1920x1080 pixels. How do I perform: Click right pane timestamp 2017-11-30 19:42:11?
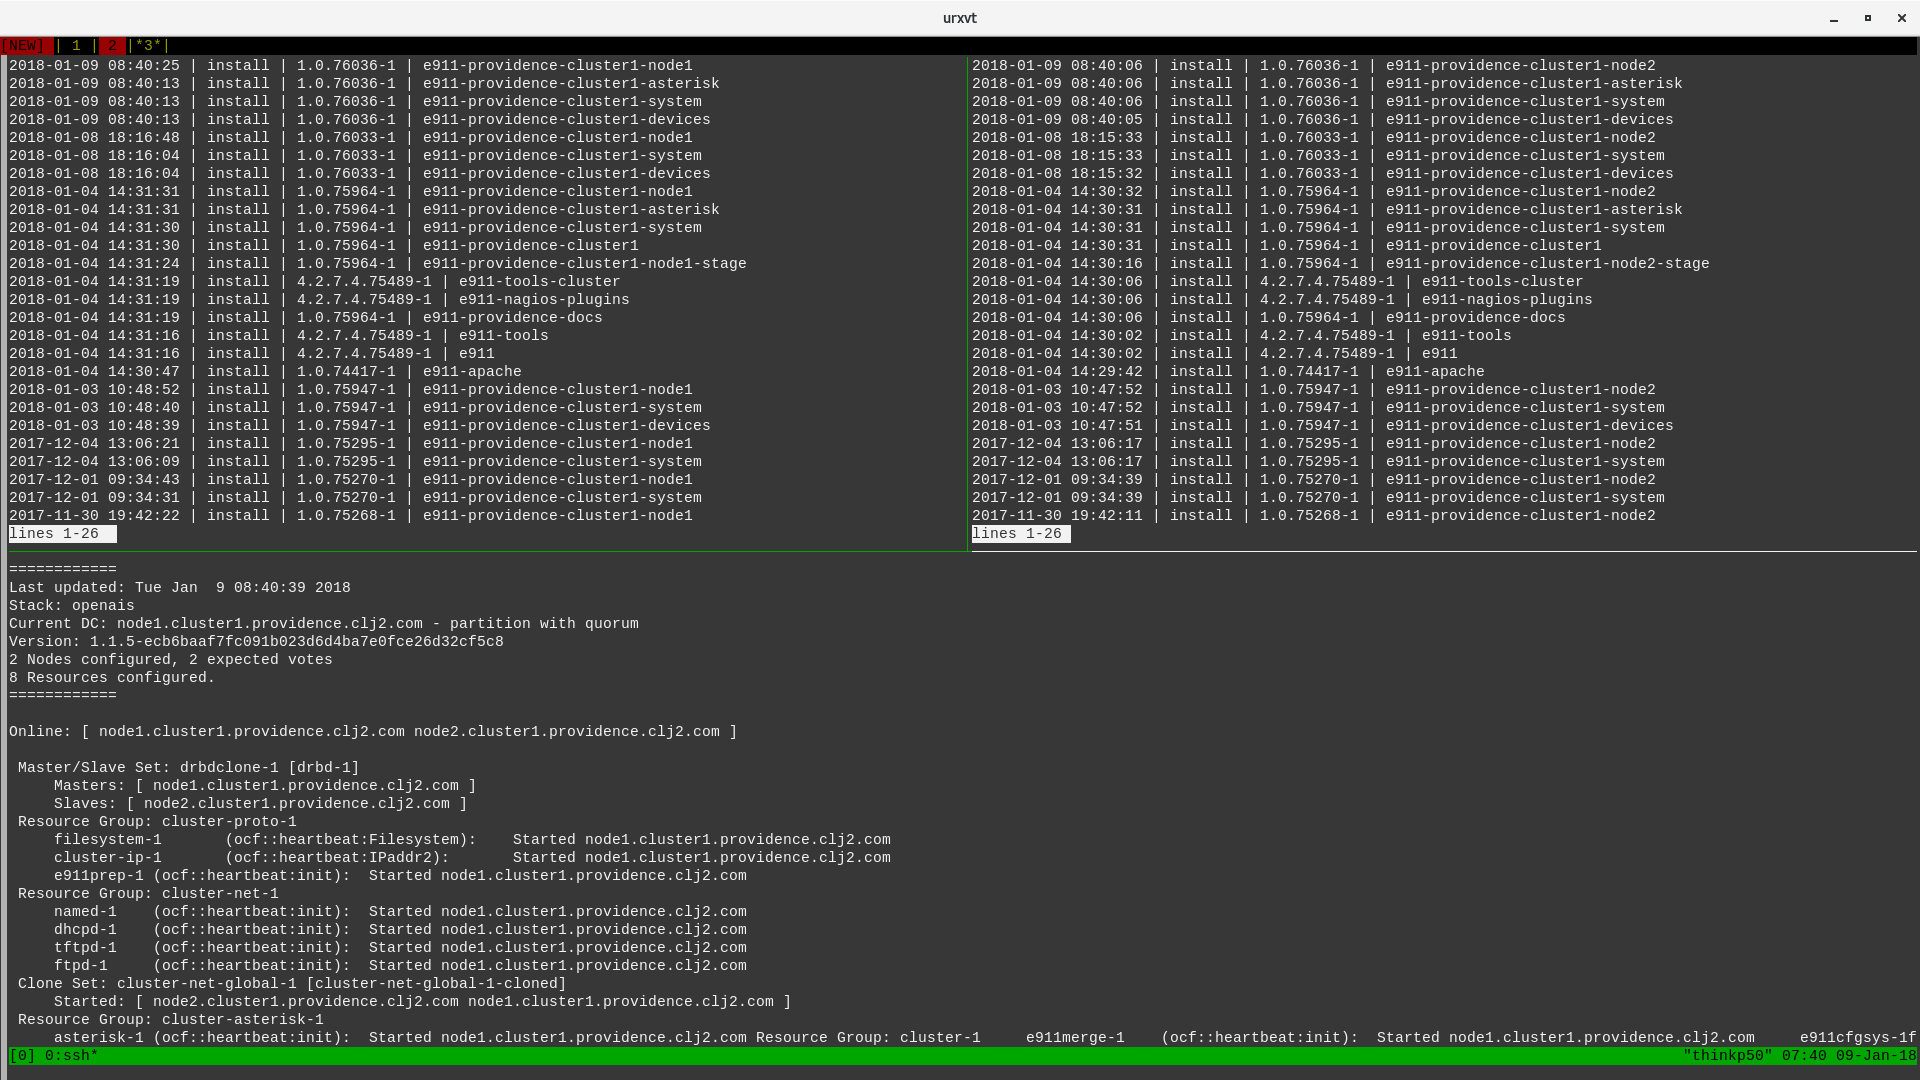click(x=1057, y=516)
